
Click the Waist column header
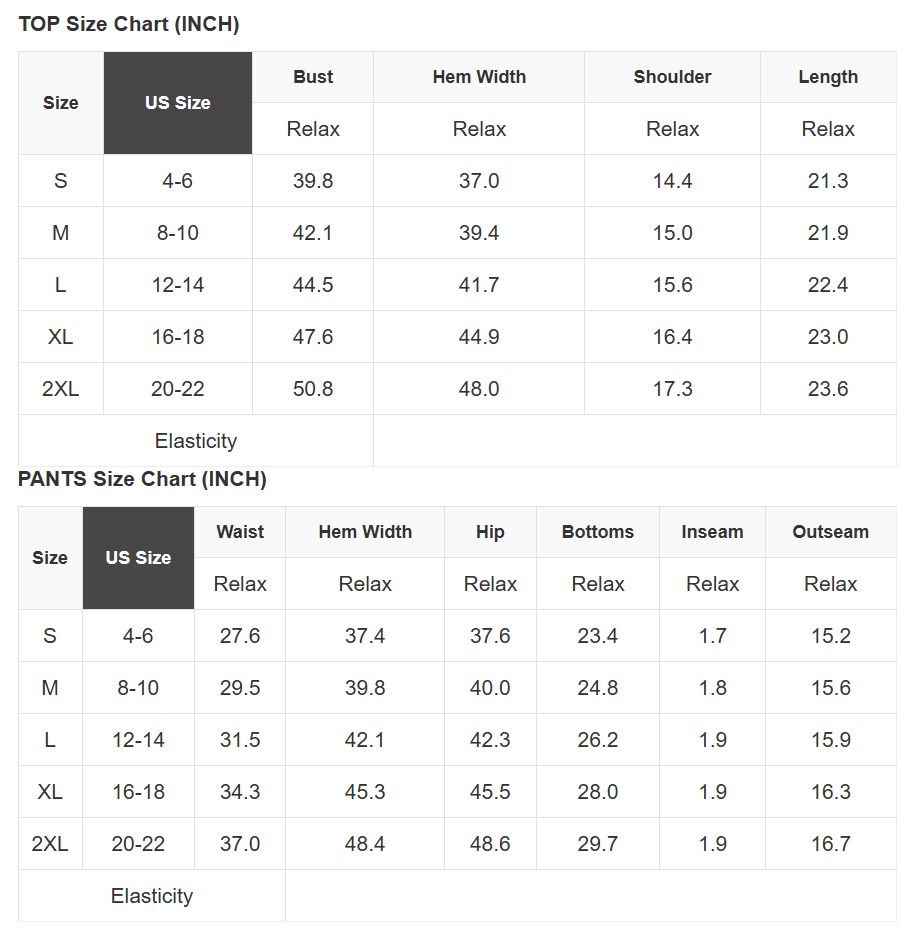coord(240,532)
